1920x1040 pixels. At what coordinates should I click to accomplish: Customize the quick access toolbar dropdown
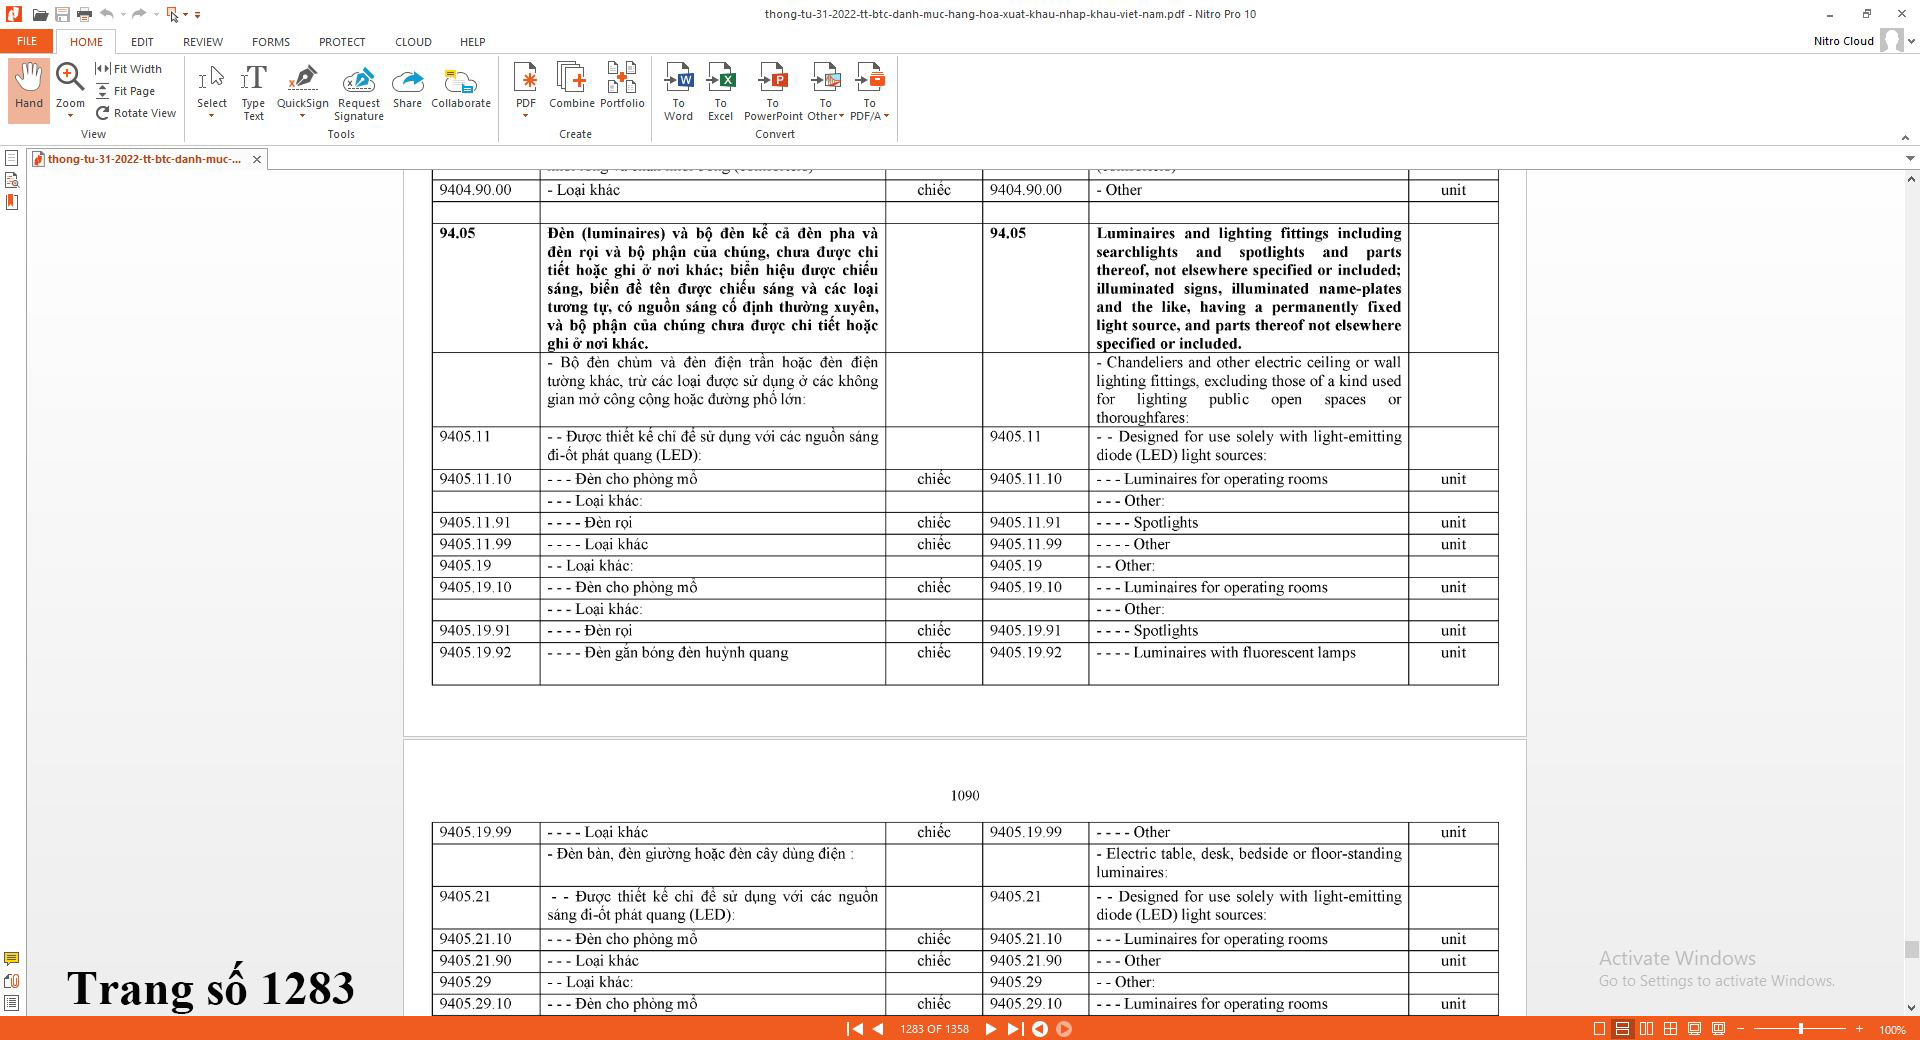[x=197, y=15]
